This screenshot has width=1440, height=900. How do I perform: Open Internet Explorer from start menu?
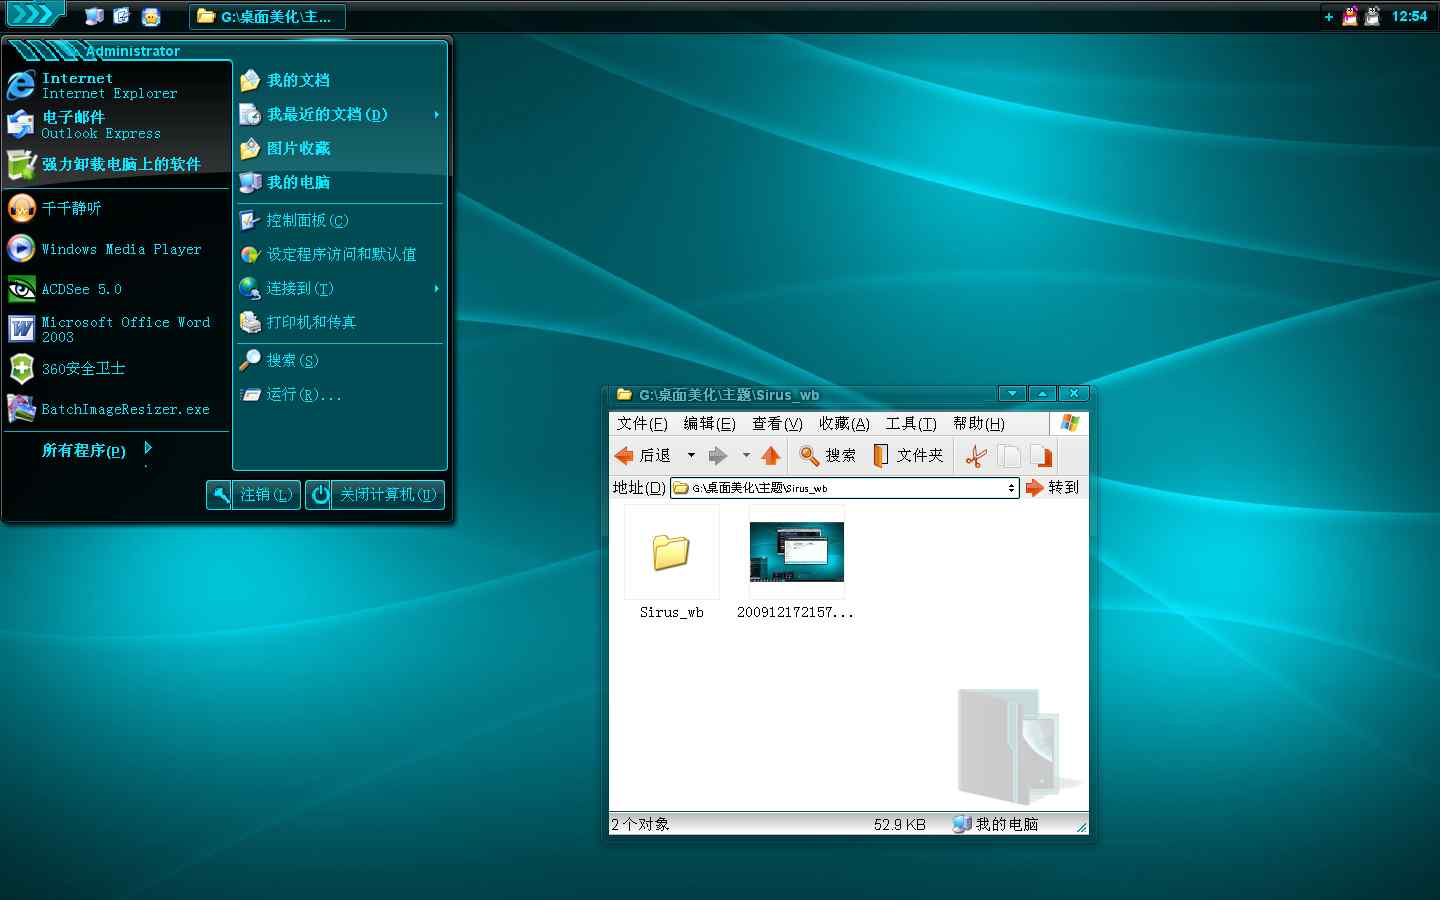[x=116, y=85]
